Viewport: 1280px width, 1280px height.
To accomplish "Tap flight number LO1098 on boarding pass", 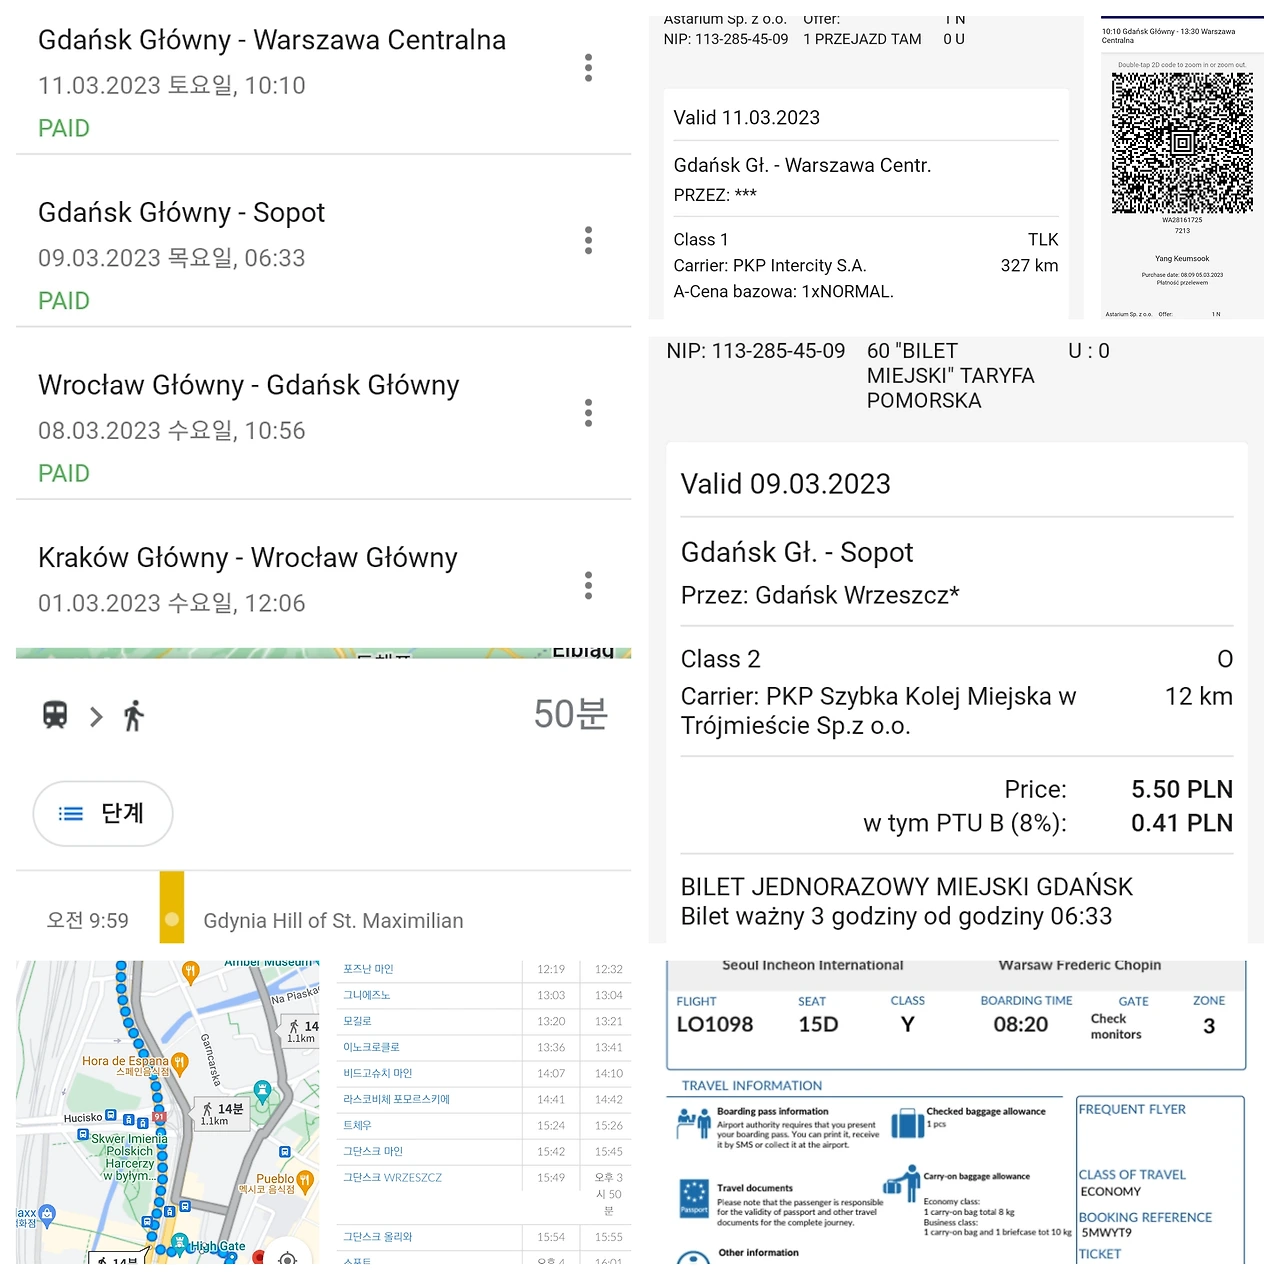I will (x=715, y=1024).
